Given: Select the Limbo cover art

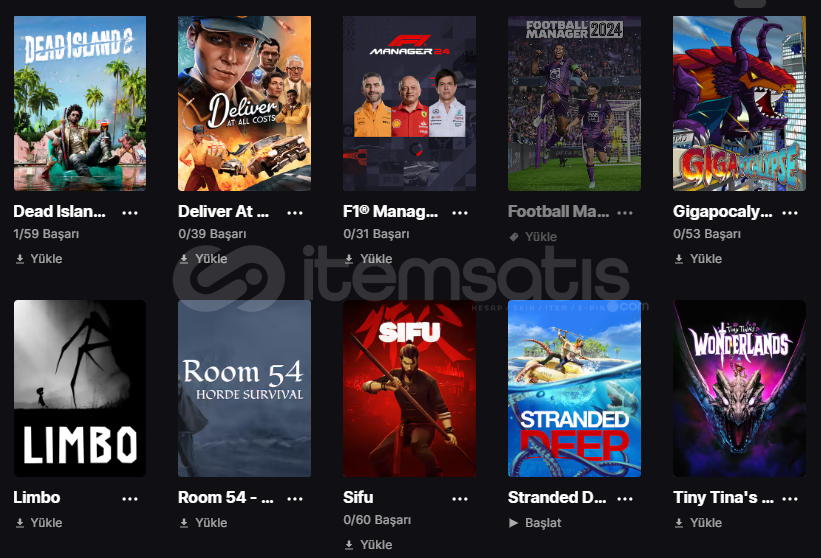Looking at the screenshot, I should point(80,388).
